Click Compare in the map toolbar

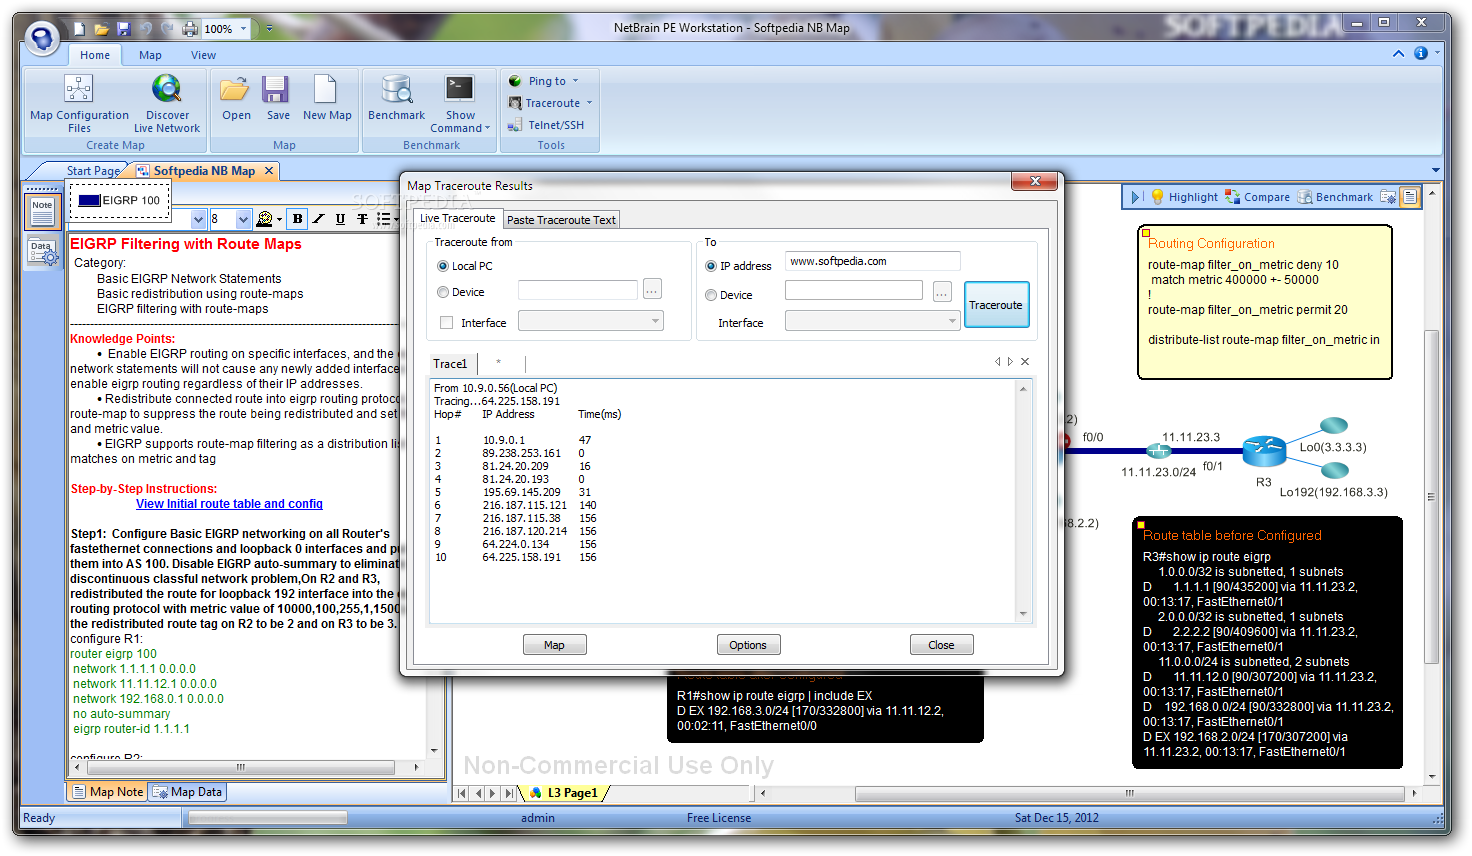click(x=1258, y=197)
